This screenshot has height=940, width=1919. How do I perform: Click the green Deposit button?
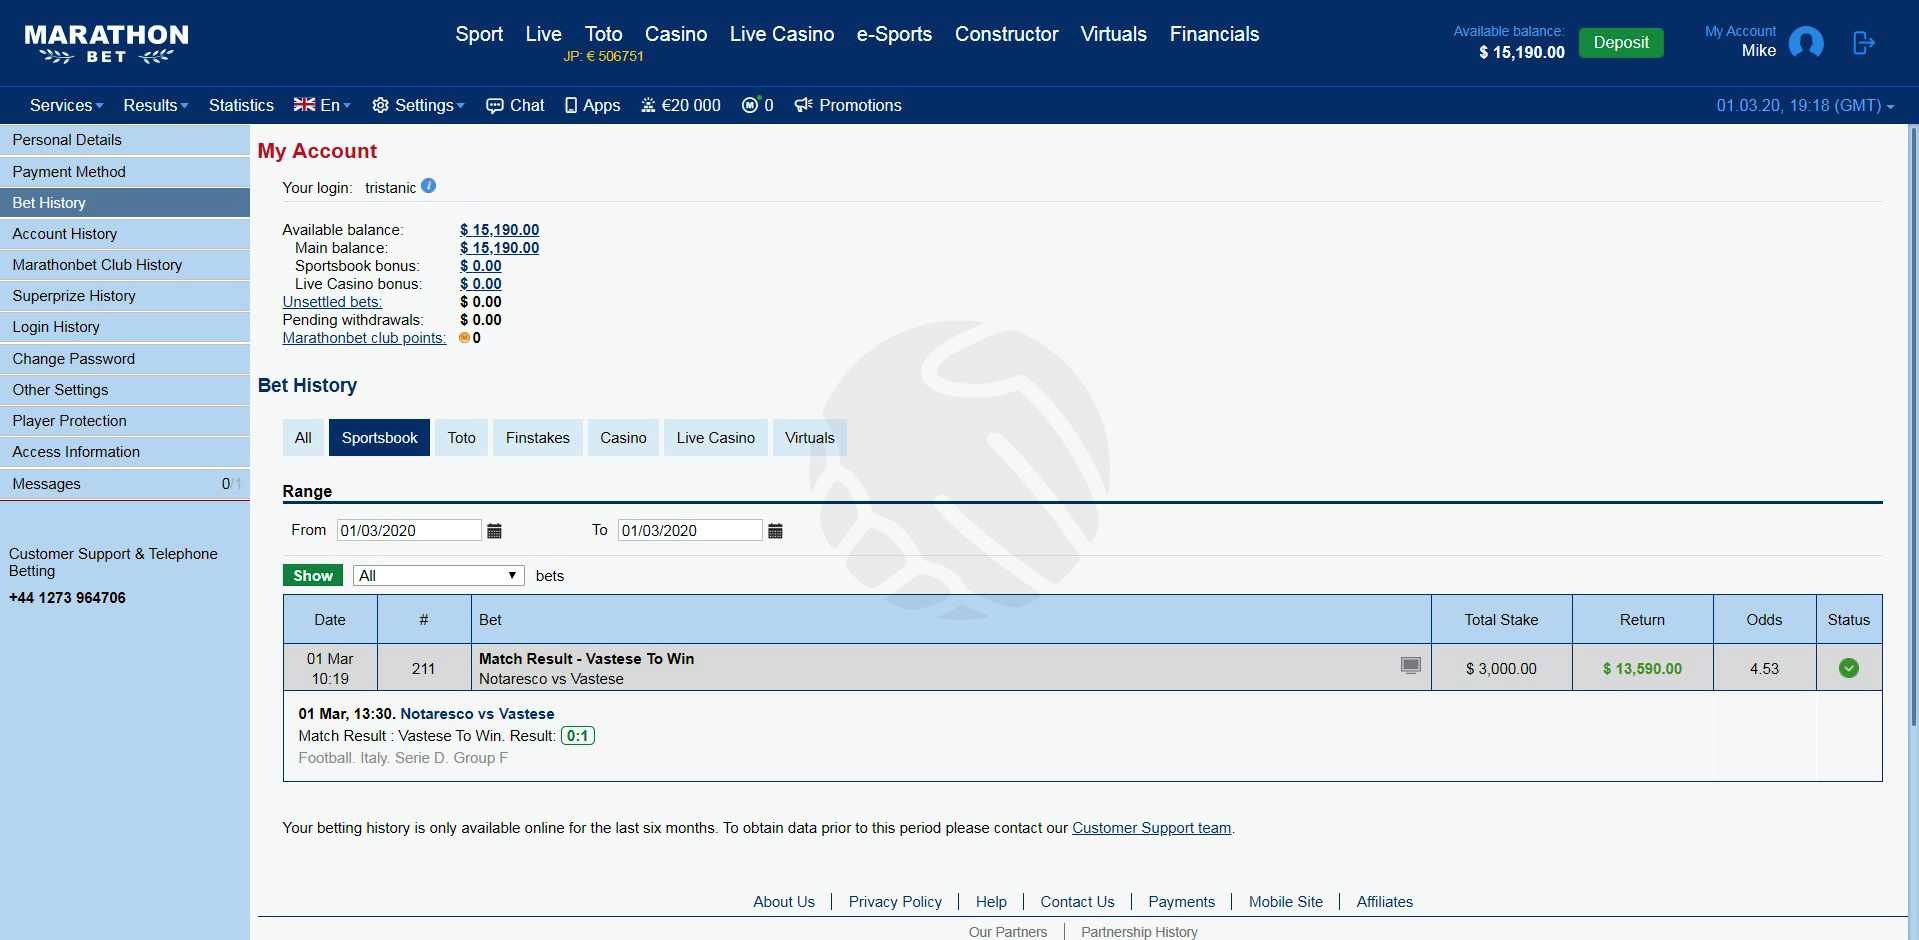pyautogui.click(x=1621, y=42)
